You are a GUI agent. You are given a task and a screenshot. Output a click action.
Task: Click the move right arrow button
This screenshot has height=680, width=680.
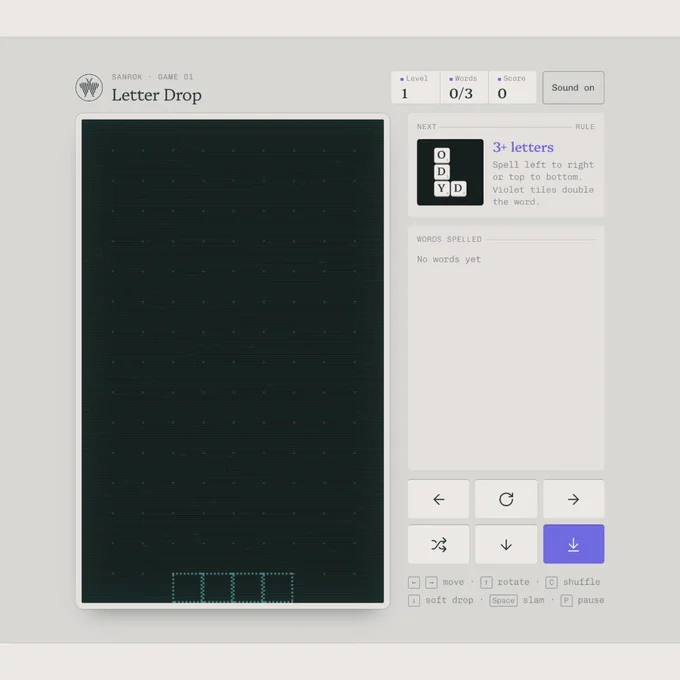point(573,499)
